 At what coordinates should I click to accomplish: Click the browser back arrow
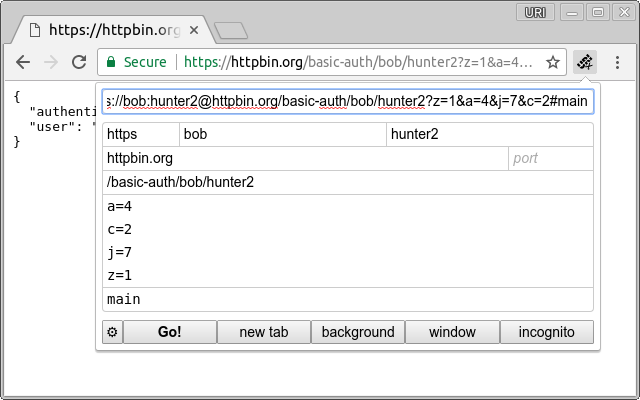tap(23, 62)
